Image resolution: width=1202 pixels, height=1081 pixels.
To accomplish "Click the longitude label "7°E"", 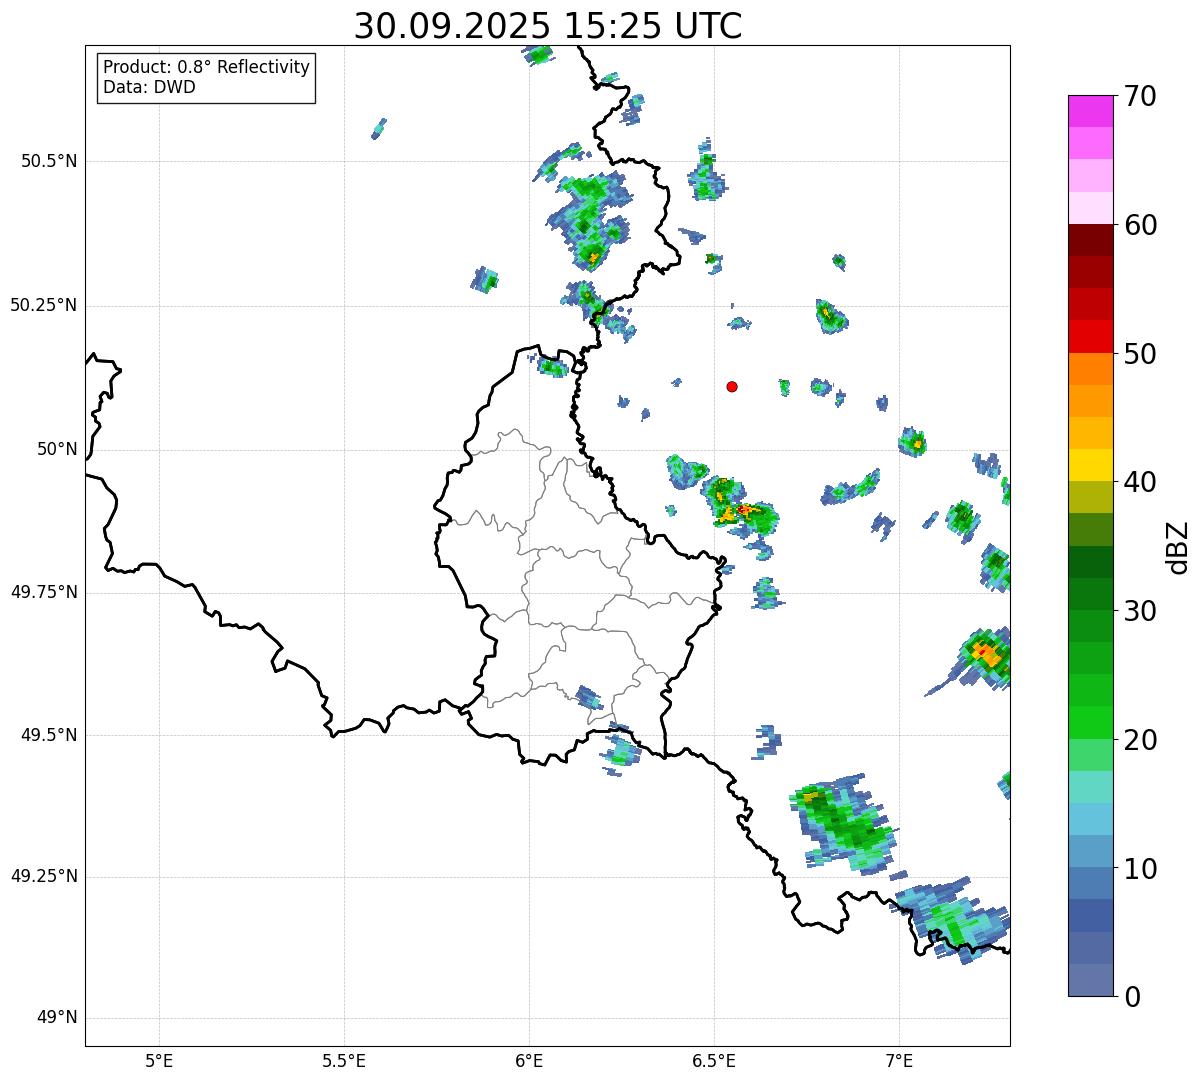I will coord(899,1060).
